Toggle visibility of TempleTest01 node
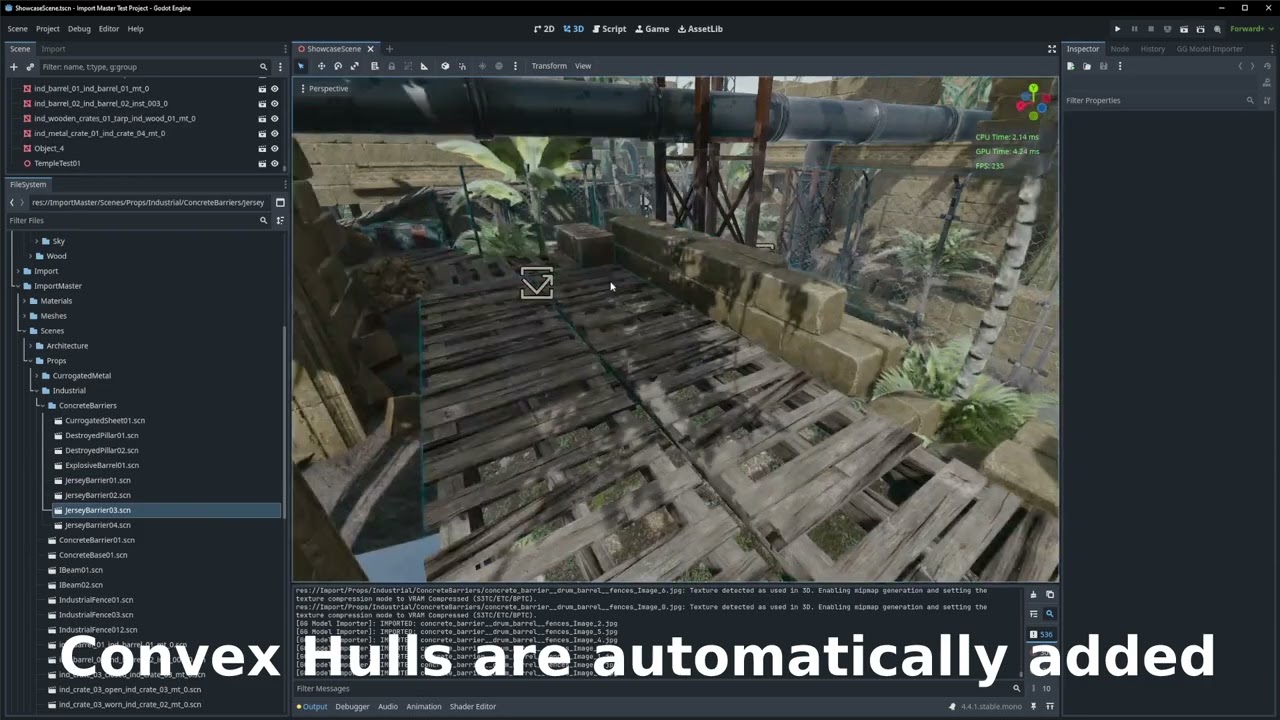The width and height of the screenshot is (1280, 720). (275, 163)
